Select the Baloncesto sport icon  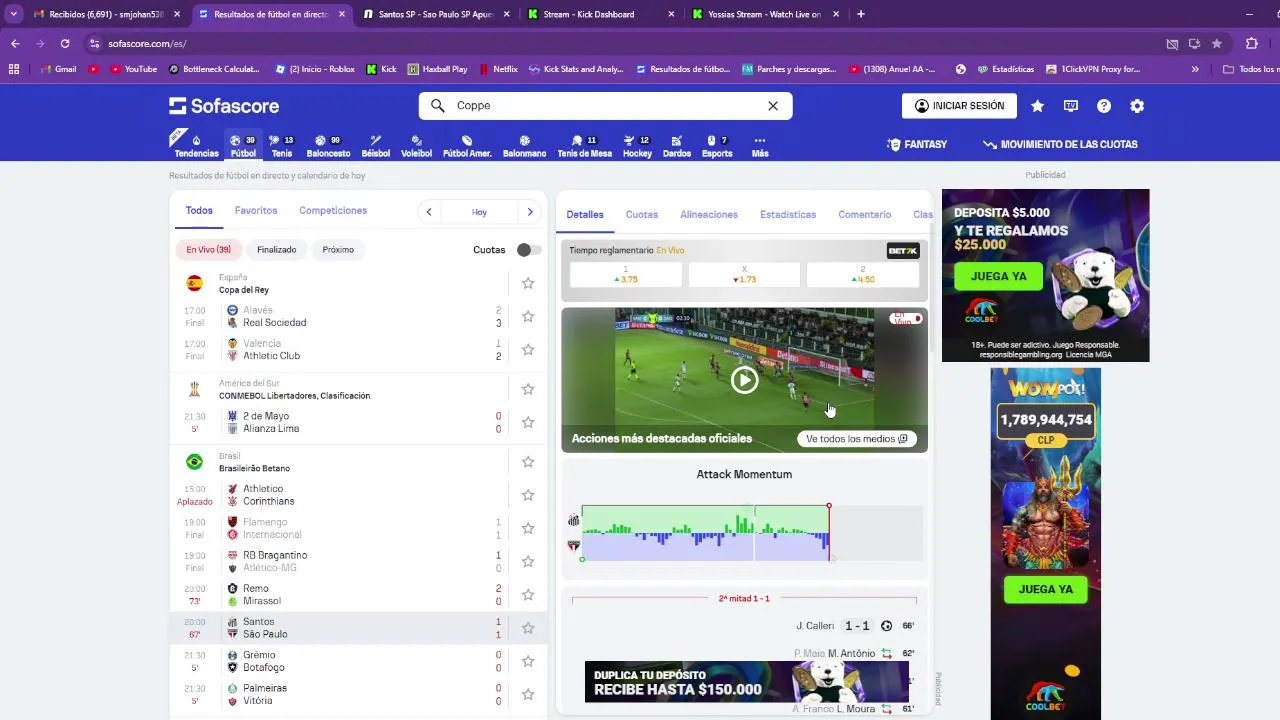click(x=328, y=146)
